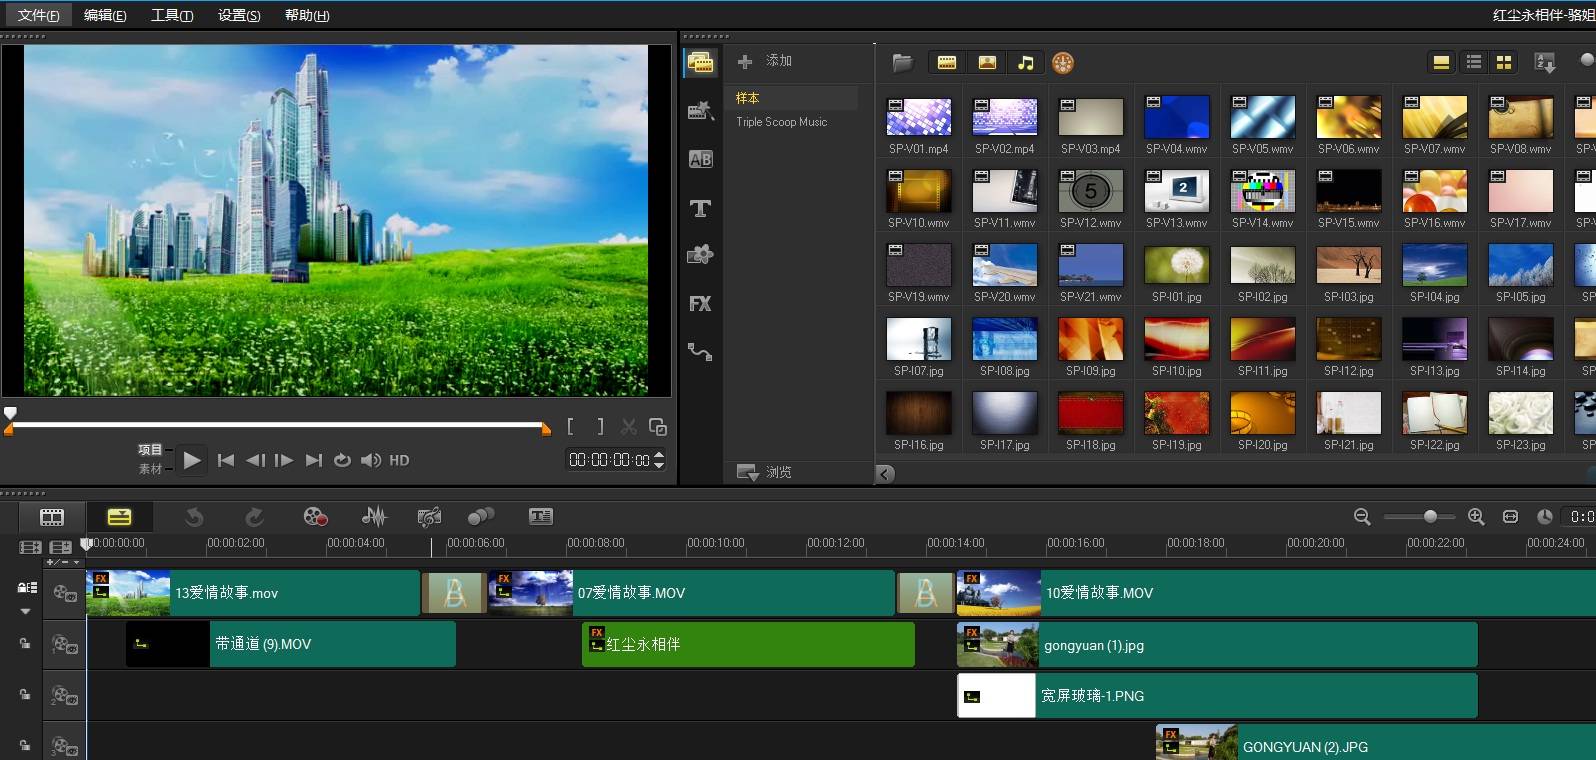Viewport: 1596px width, 760px height.
Task: Collapse the library side panel arrow
Action: coord(884,474)
